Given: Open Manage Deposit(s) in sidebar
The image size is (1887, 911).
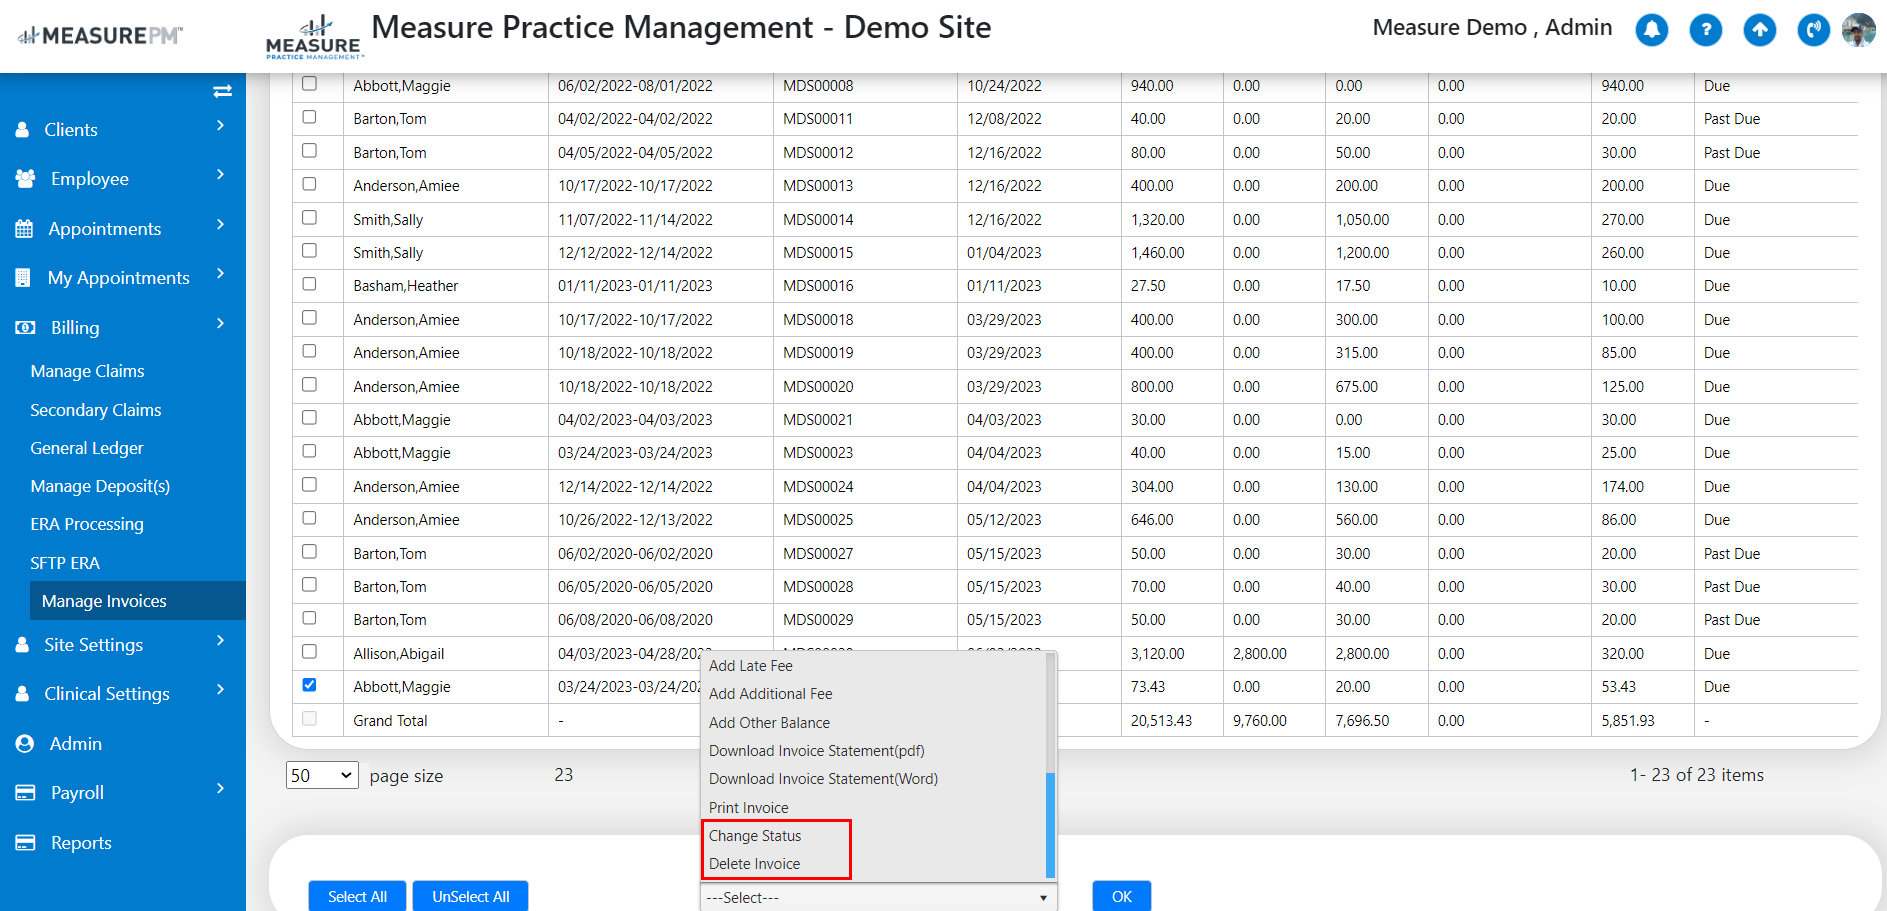Looking at the screenshot, I should click(x=100, y=486).
